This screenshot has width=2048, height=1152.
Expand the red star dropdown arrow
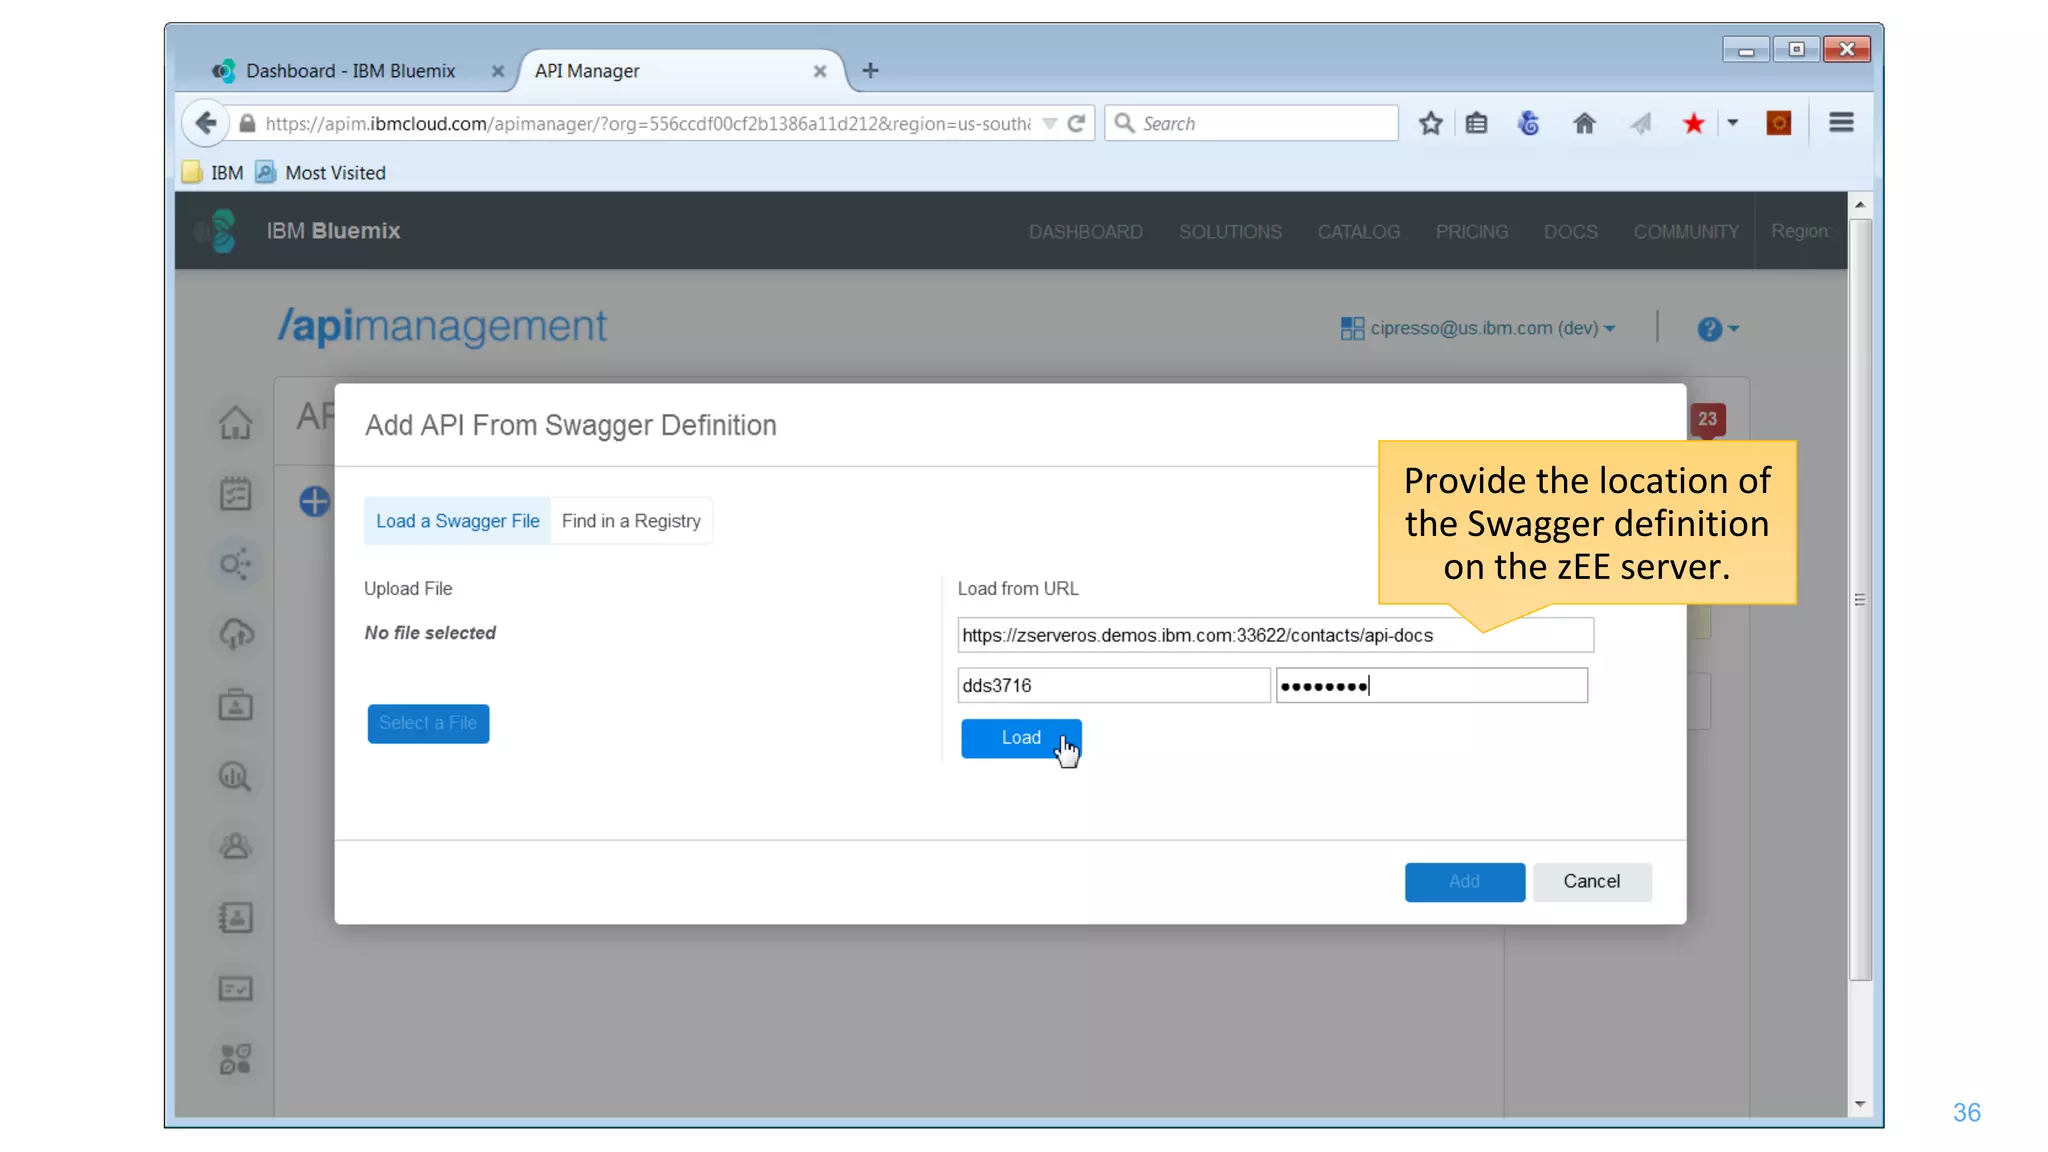click(1733, 123)
